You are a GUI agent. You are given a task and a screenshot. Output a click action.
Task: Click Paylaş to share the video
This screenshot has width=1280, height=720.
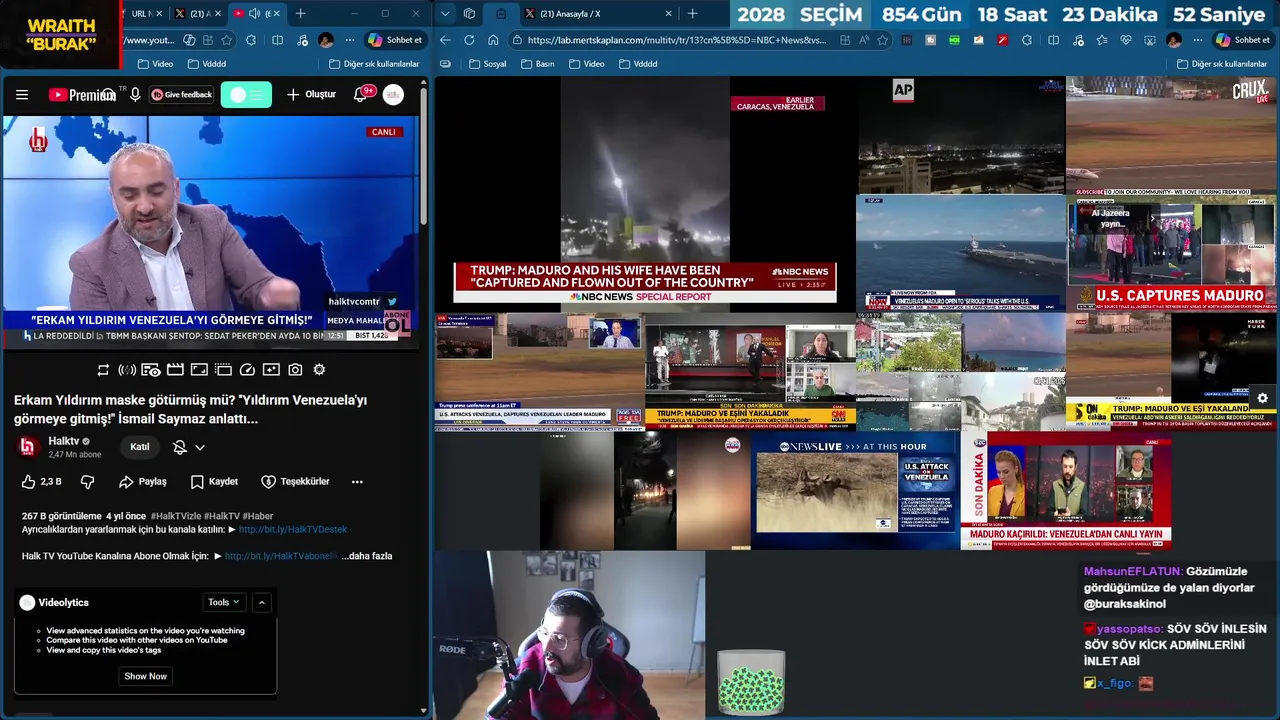pyautogui.click(x=143, y=481)
